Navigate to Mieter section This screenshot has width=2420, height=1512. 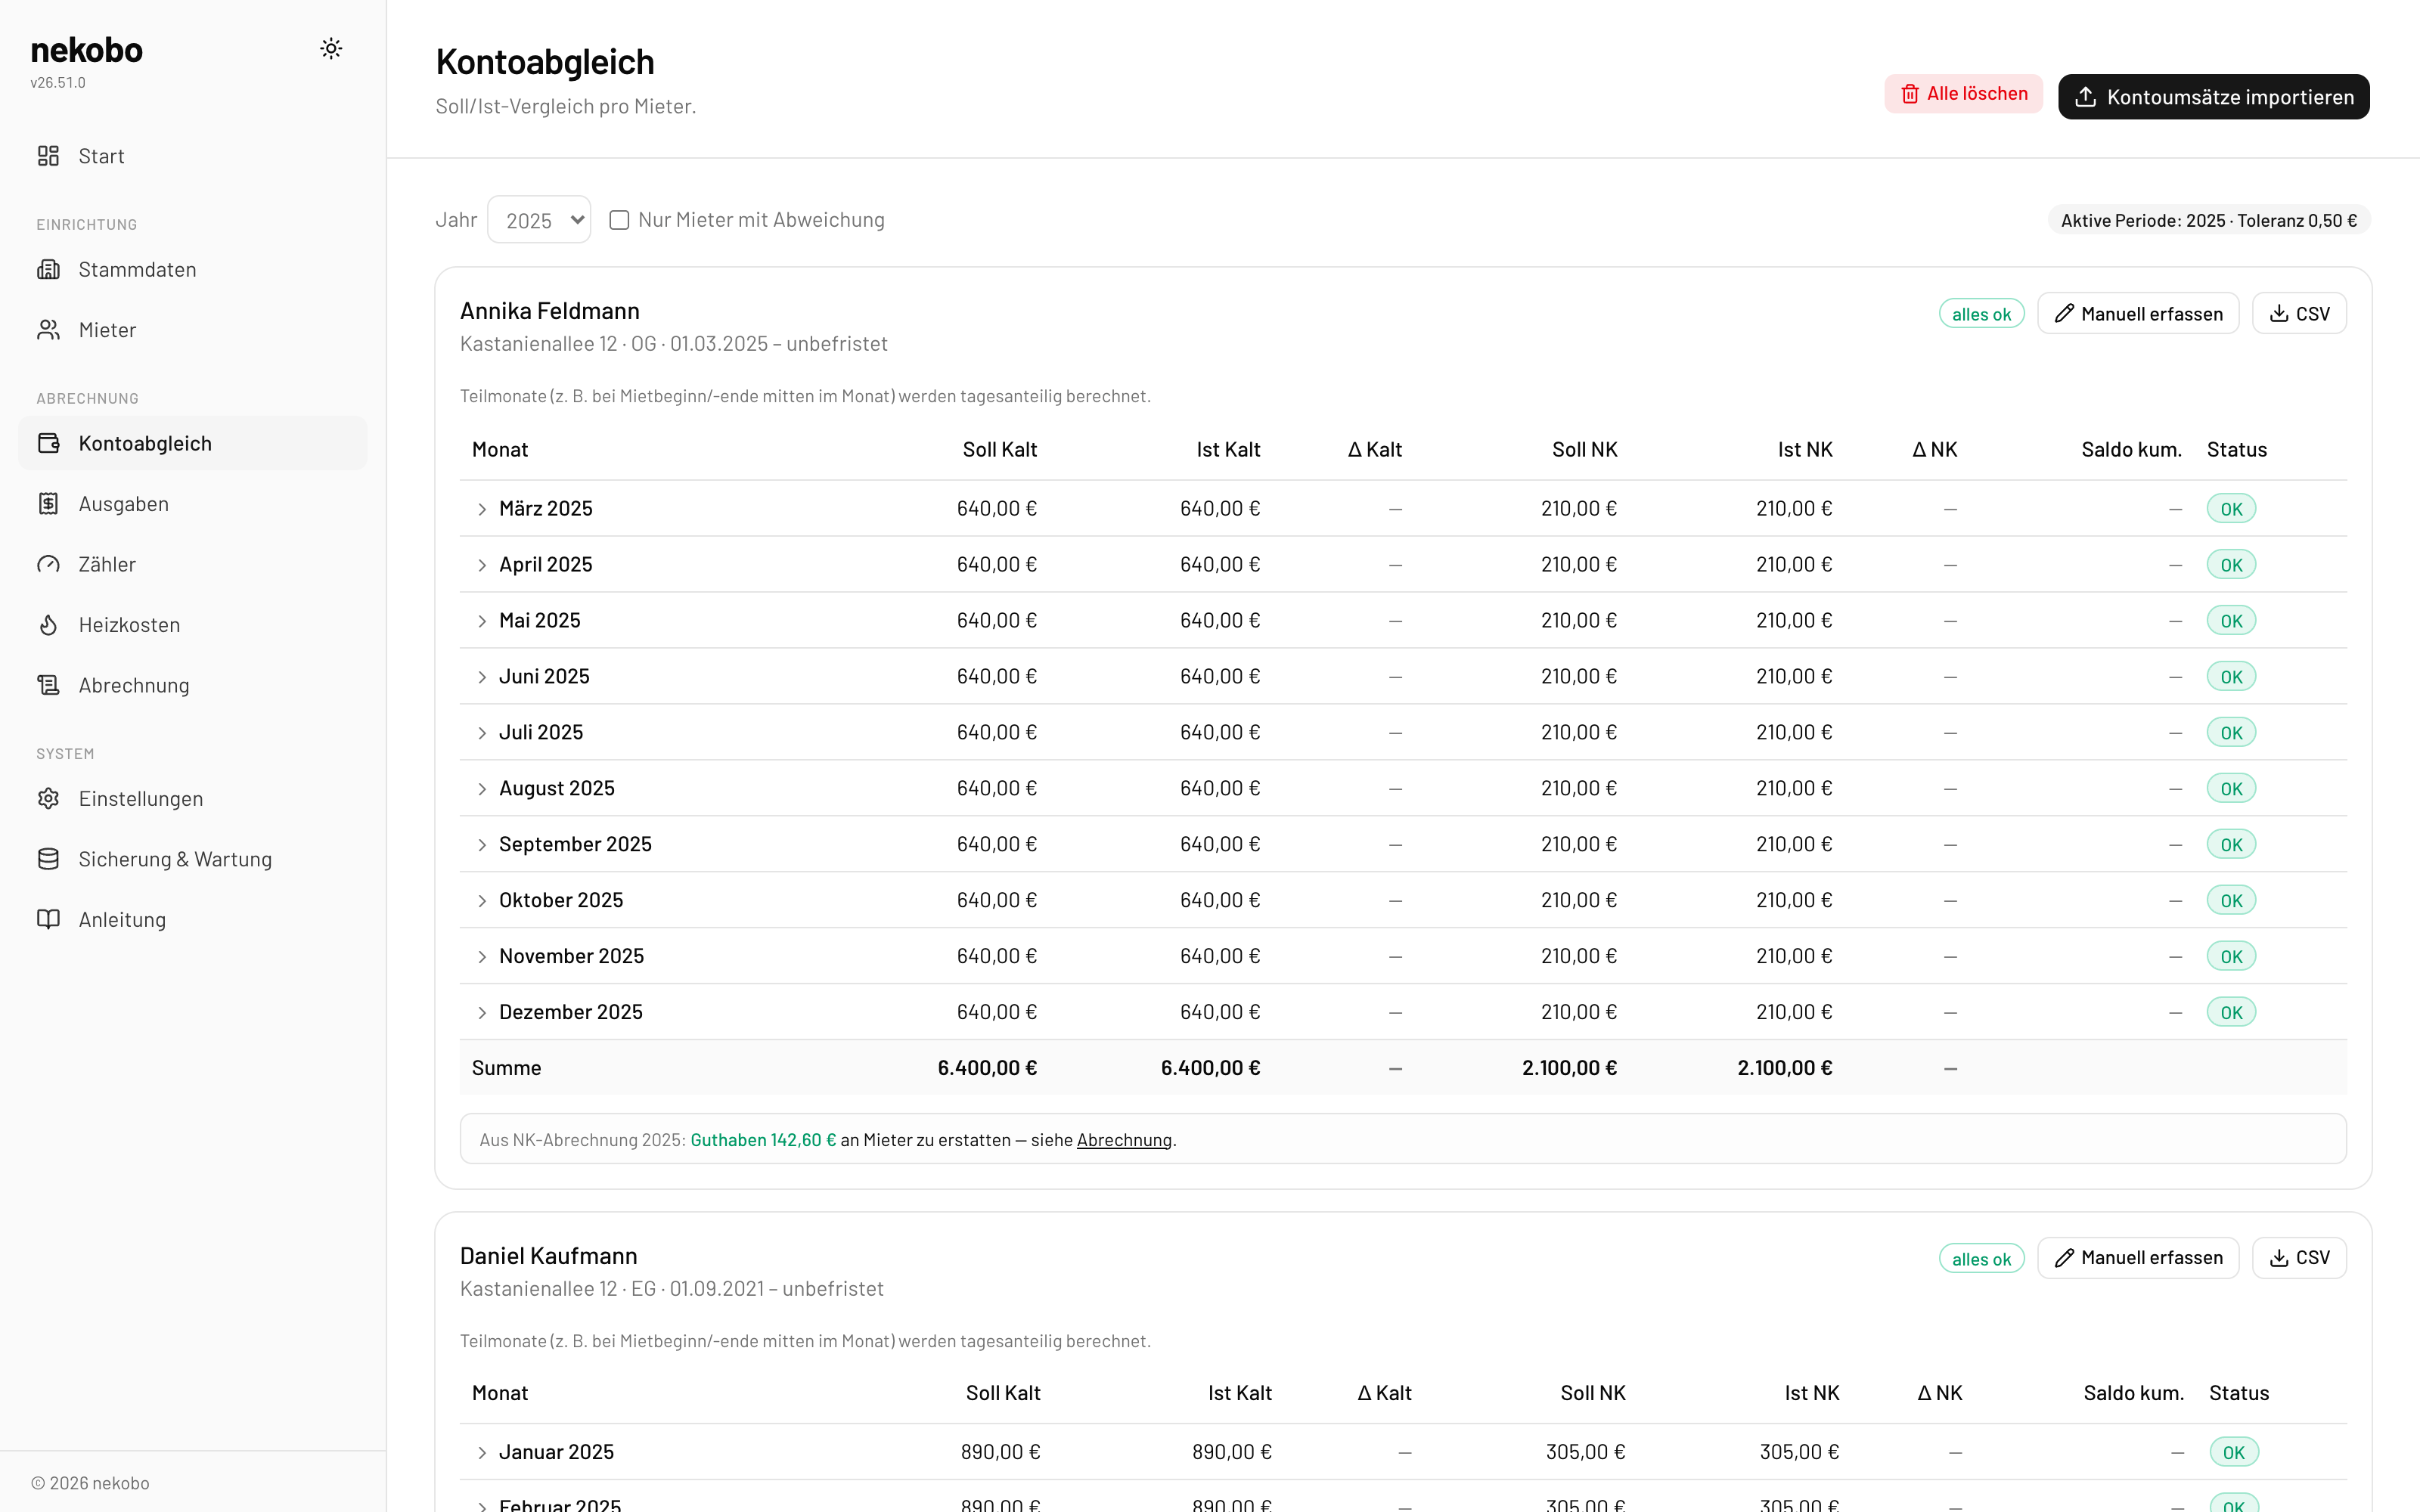tap(193, 330)
